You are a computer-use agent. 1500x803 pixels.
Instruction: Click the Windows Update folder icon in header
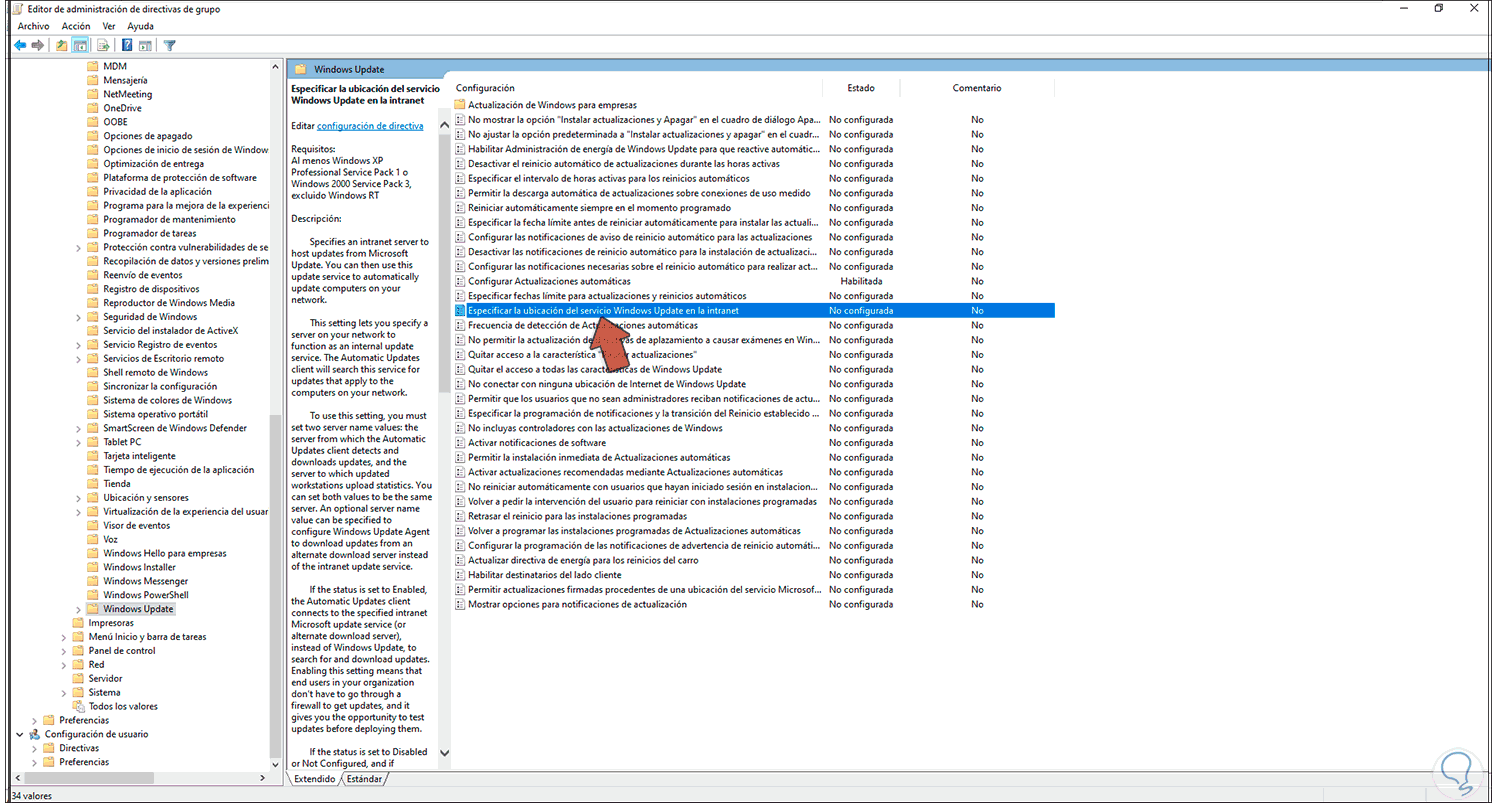300,69
